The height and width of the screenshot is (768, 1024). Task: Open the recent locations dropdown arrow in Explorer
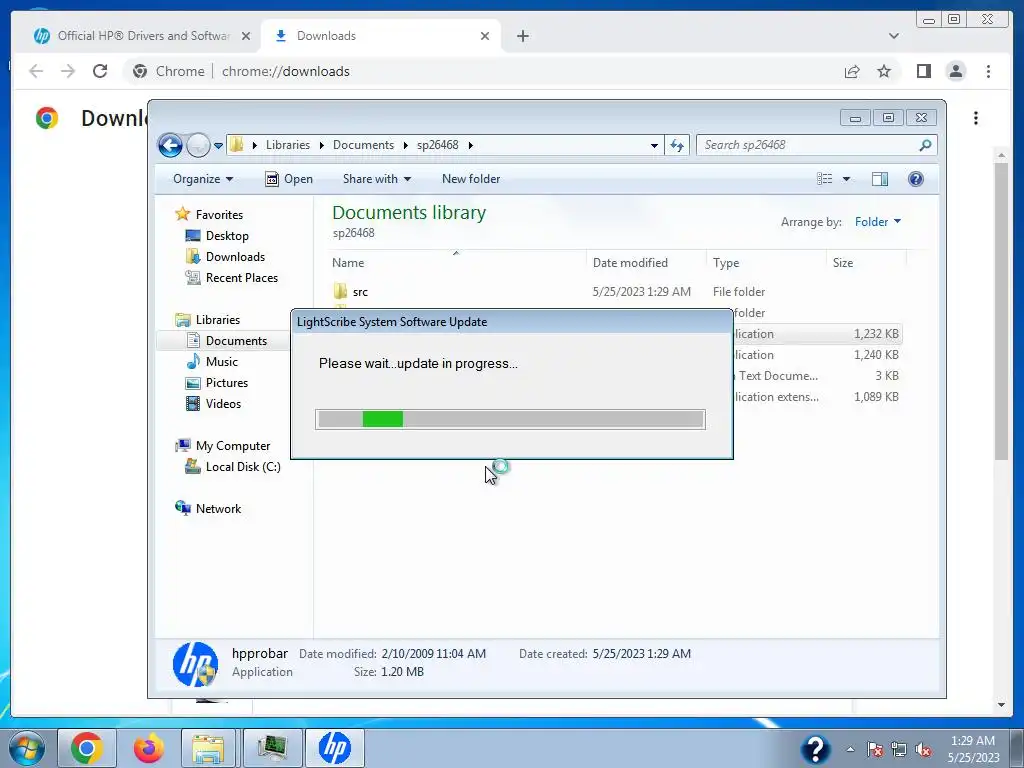click(x=218, y=146)
